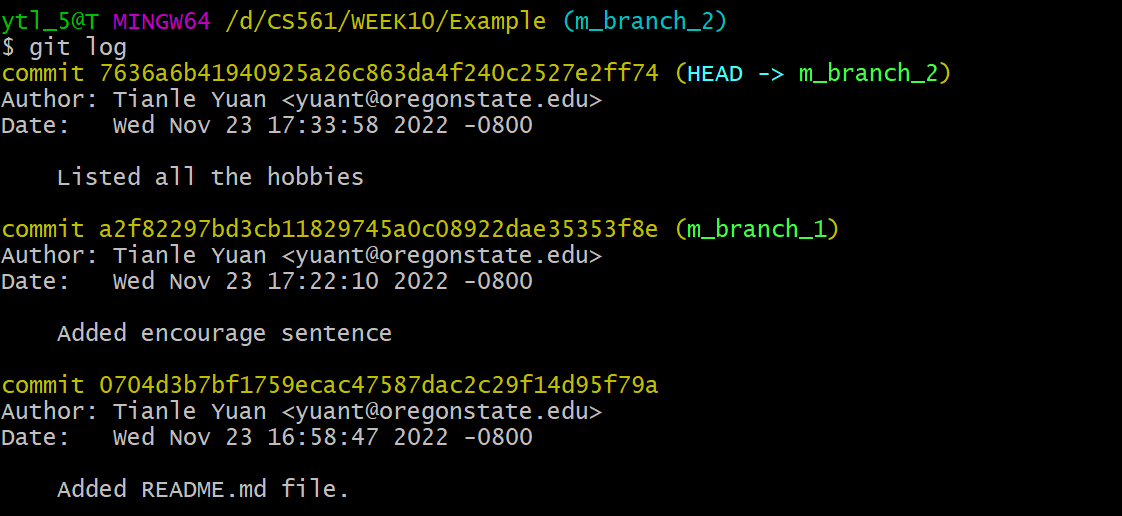Click the /d/CS561/WEEK10/Example path
Image resolution: width=1122 pixels, height=516 pixels.
coord(386,21)
